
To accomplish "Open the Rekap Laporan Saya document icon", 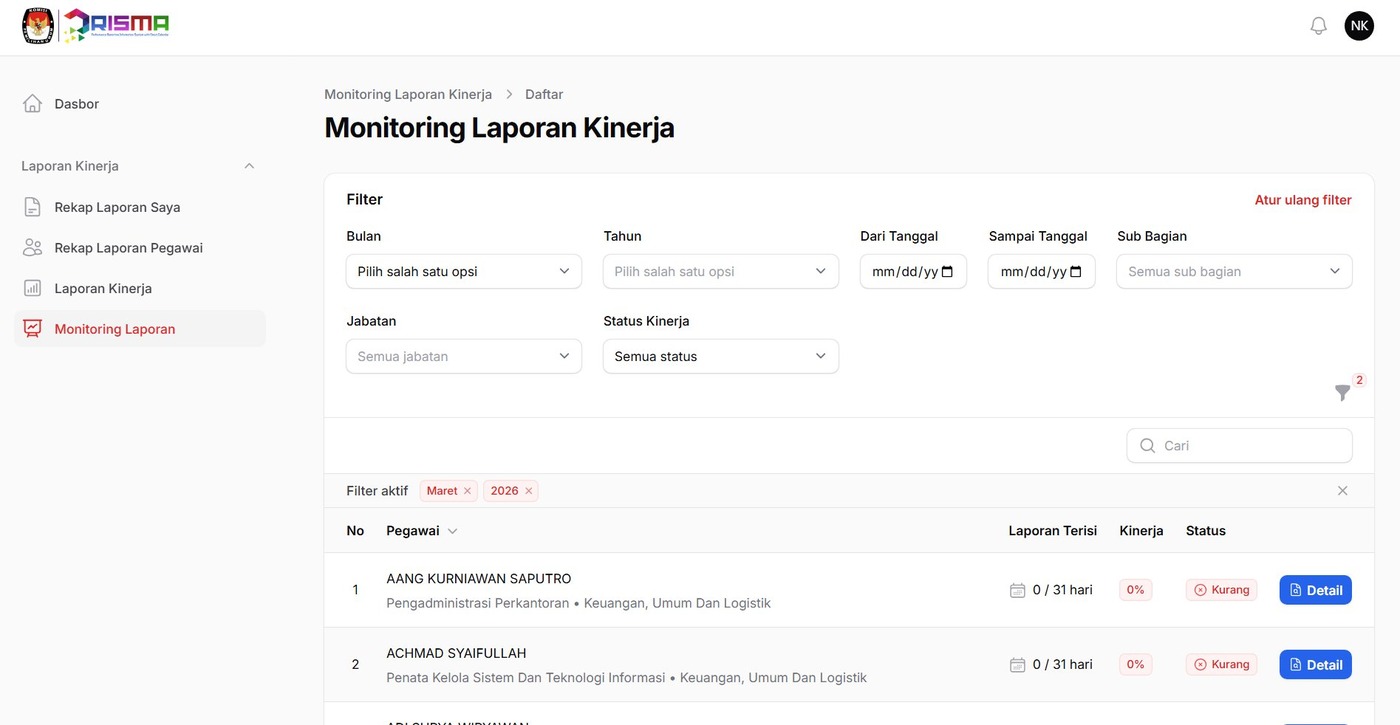I will point(31,207).
